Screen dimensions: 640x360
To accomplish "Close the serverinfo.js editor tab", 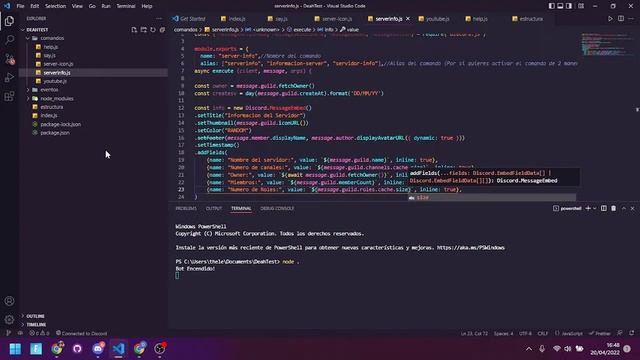I will click(x=408, y=19).
